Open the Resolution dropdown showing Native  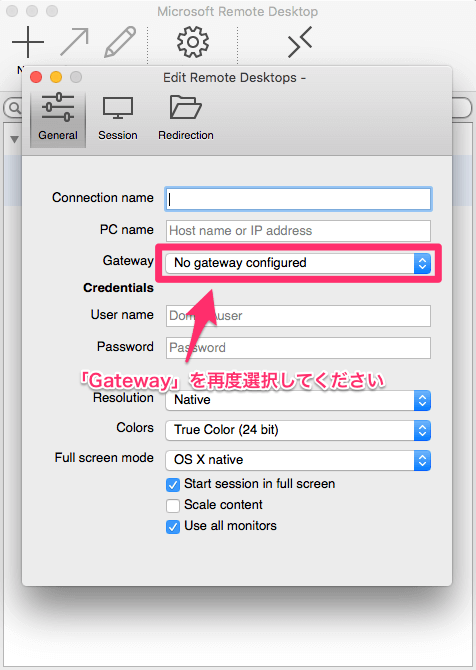pos(298,400)
